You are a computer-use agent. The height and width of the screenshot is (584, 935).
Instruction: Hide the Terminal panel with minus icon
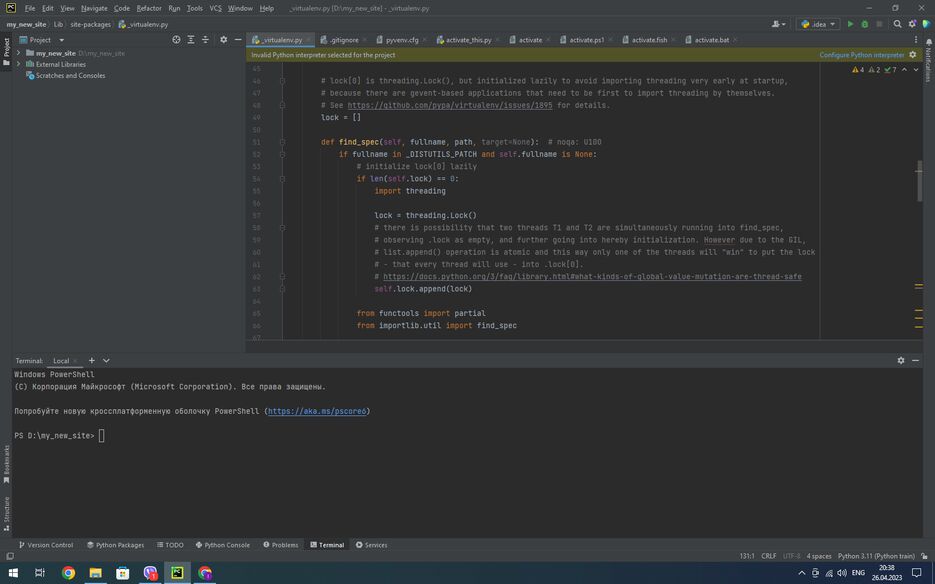click(915, 360)
